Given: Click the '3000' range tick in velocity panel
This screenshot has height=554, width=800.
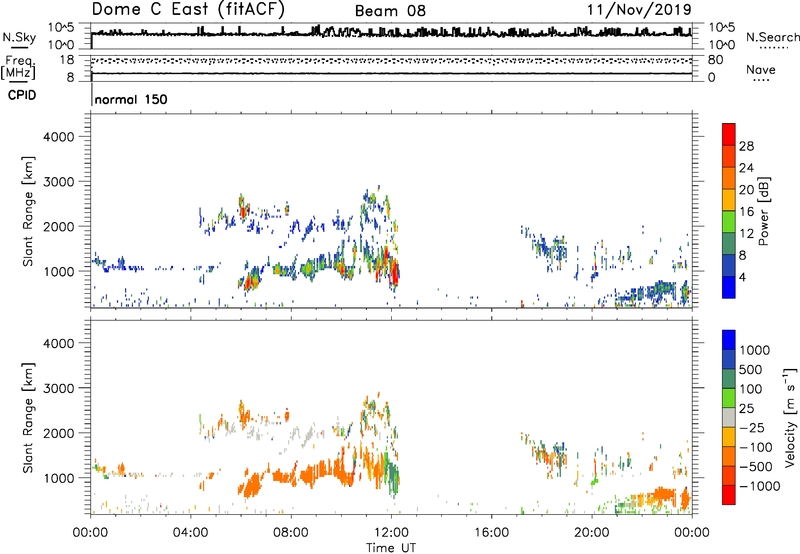Looking at the screenshot, I should 58,388.
